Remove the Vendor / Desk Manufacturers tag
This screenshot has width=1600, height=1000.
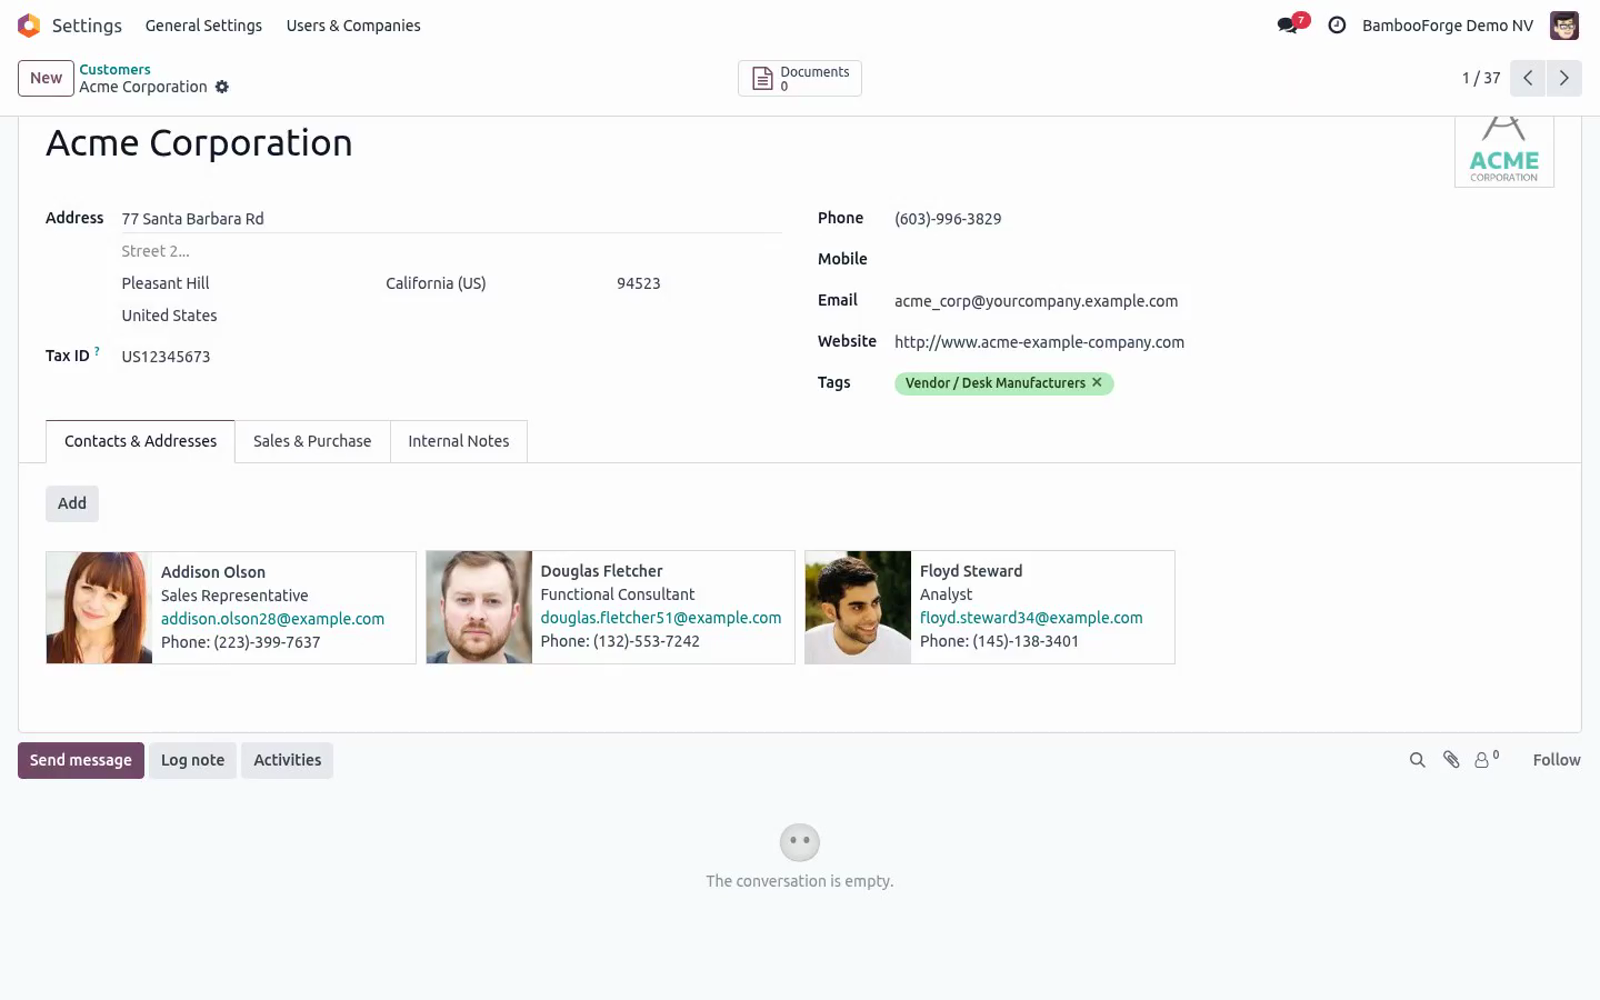[1097, 382]
